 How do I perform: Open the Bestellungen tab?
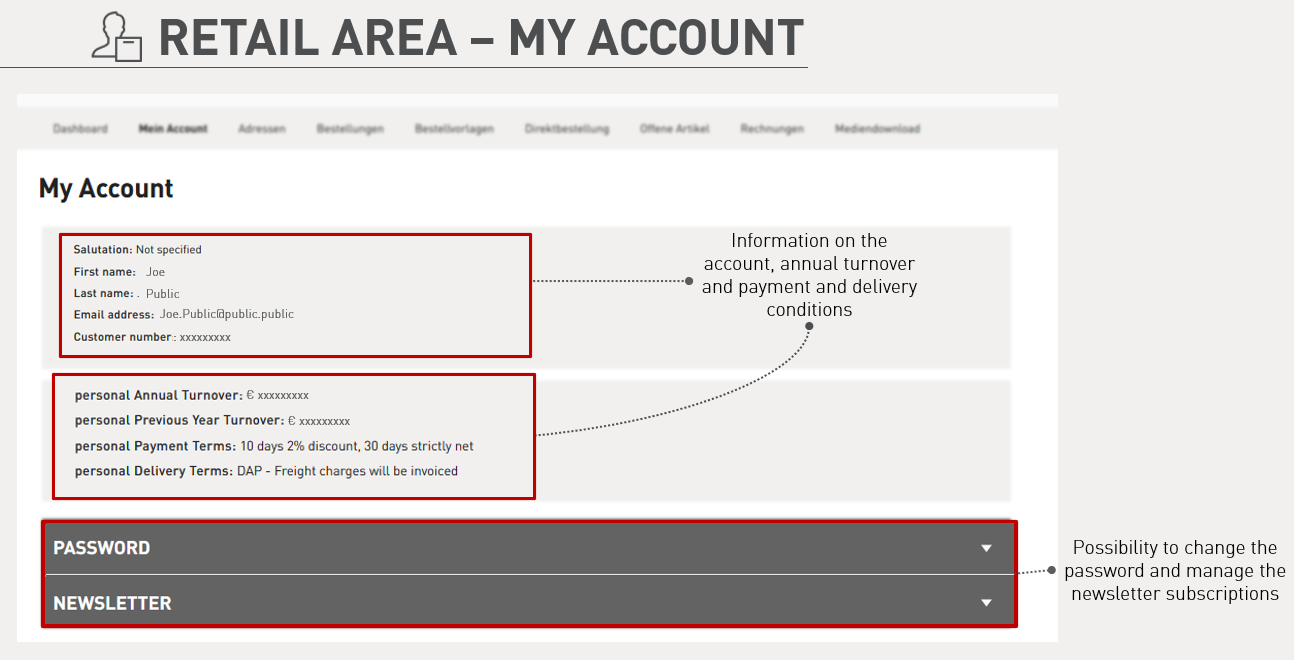point(350,129)
